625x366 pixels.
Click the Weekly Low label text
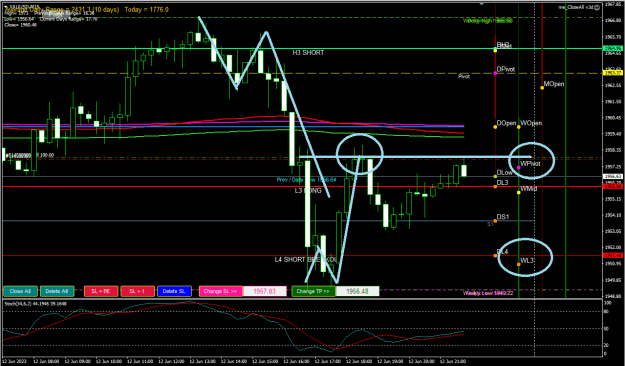pyautogui.click(x=487, y=293)
